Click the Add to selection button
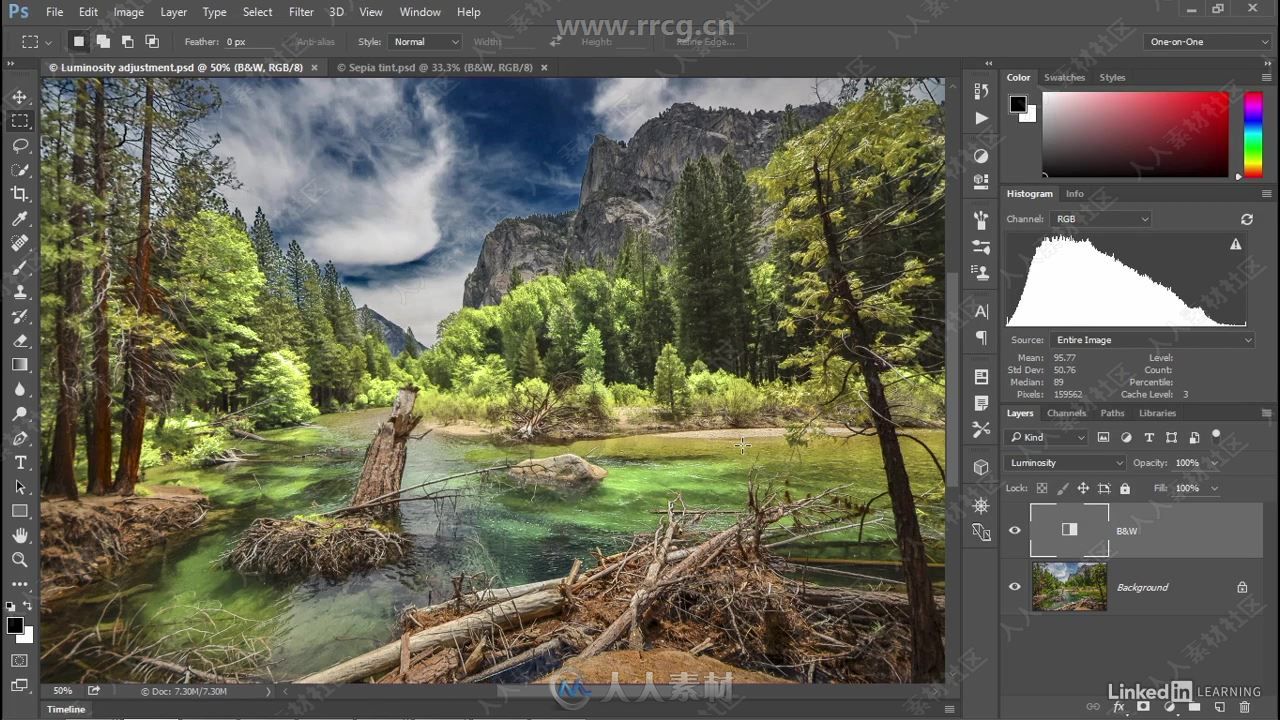1280x720 pixels. pyautogui.click(x=103, y=42)
